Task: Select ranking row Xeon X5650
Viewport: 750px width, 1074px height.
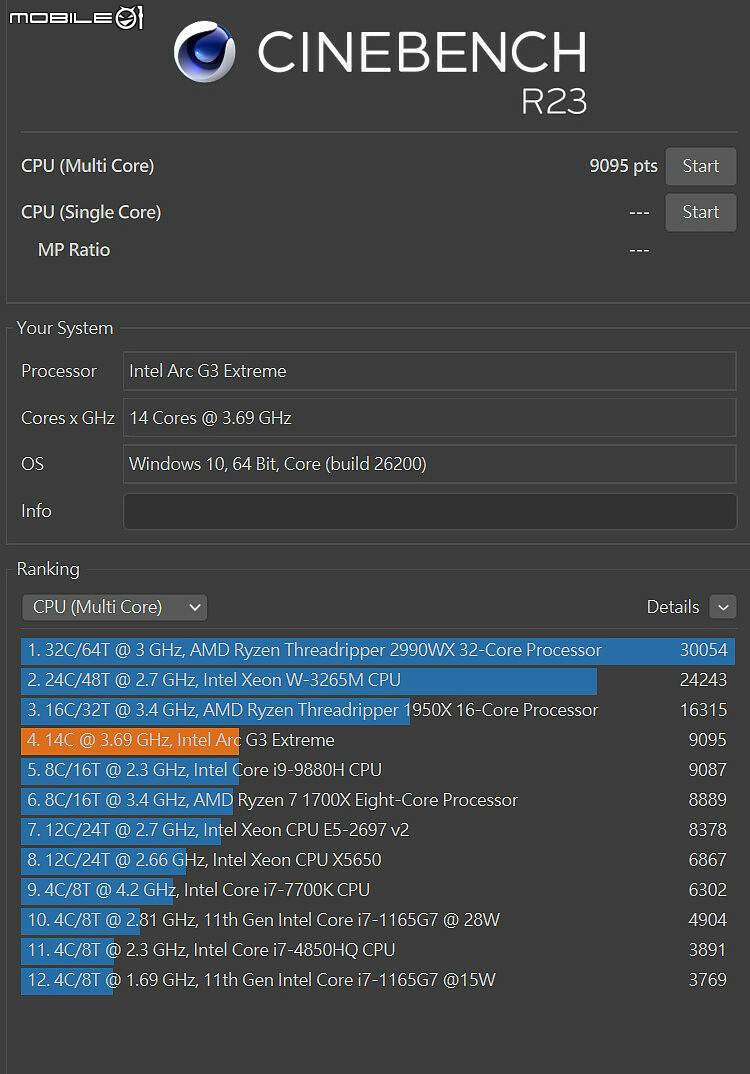Action: pos(378,860)
